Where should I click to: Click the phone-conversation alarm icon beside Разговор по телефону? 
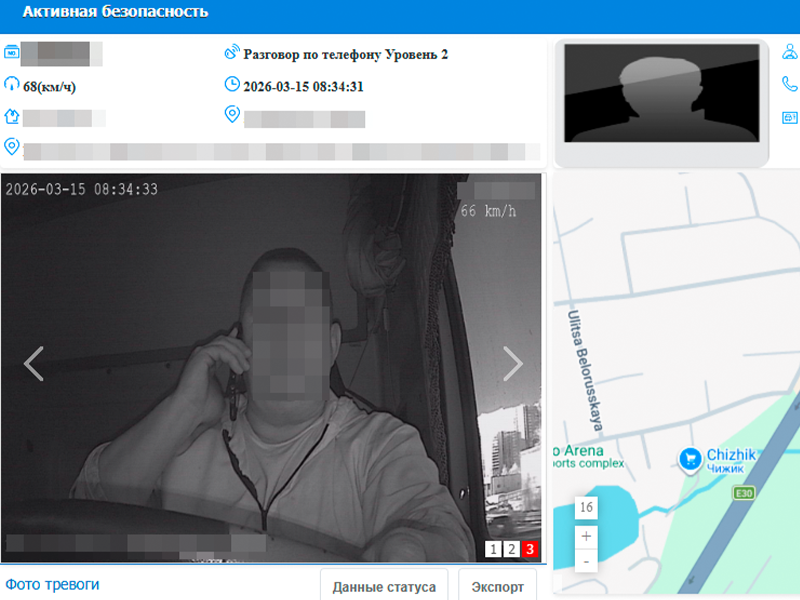pyautogui.click(x=233, y=54)
